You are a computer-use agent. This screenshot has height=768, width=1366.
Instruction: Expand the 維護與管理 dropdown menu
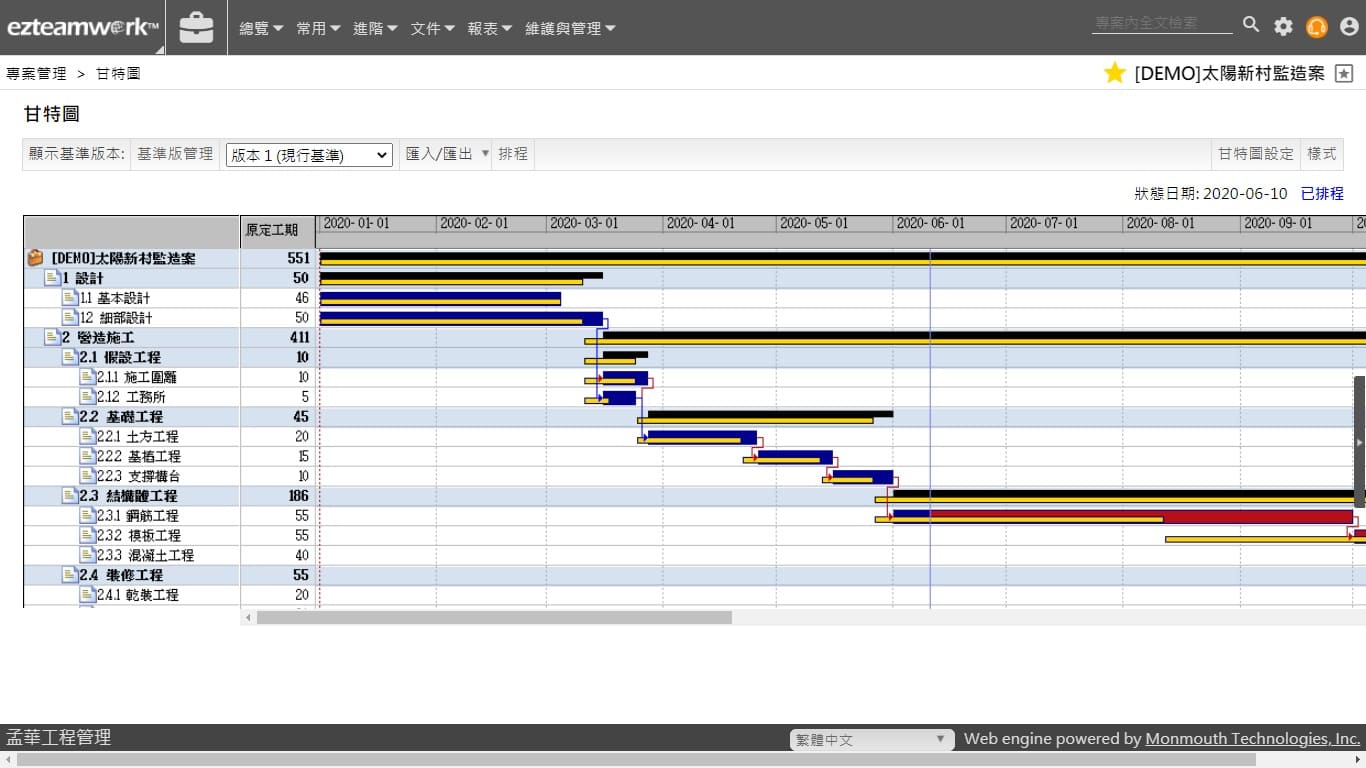(570, 29)
